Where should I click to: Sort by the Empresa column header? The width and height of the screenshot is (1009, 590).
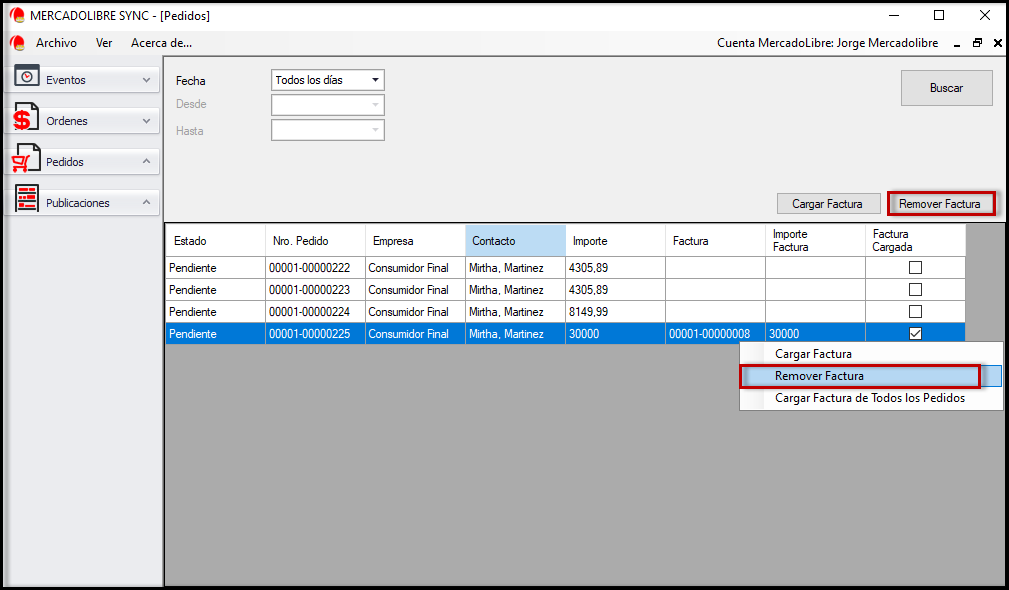(x=415, y=241)
